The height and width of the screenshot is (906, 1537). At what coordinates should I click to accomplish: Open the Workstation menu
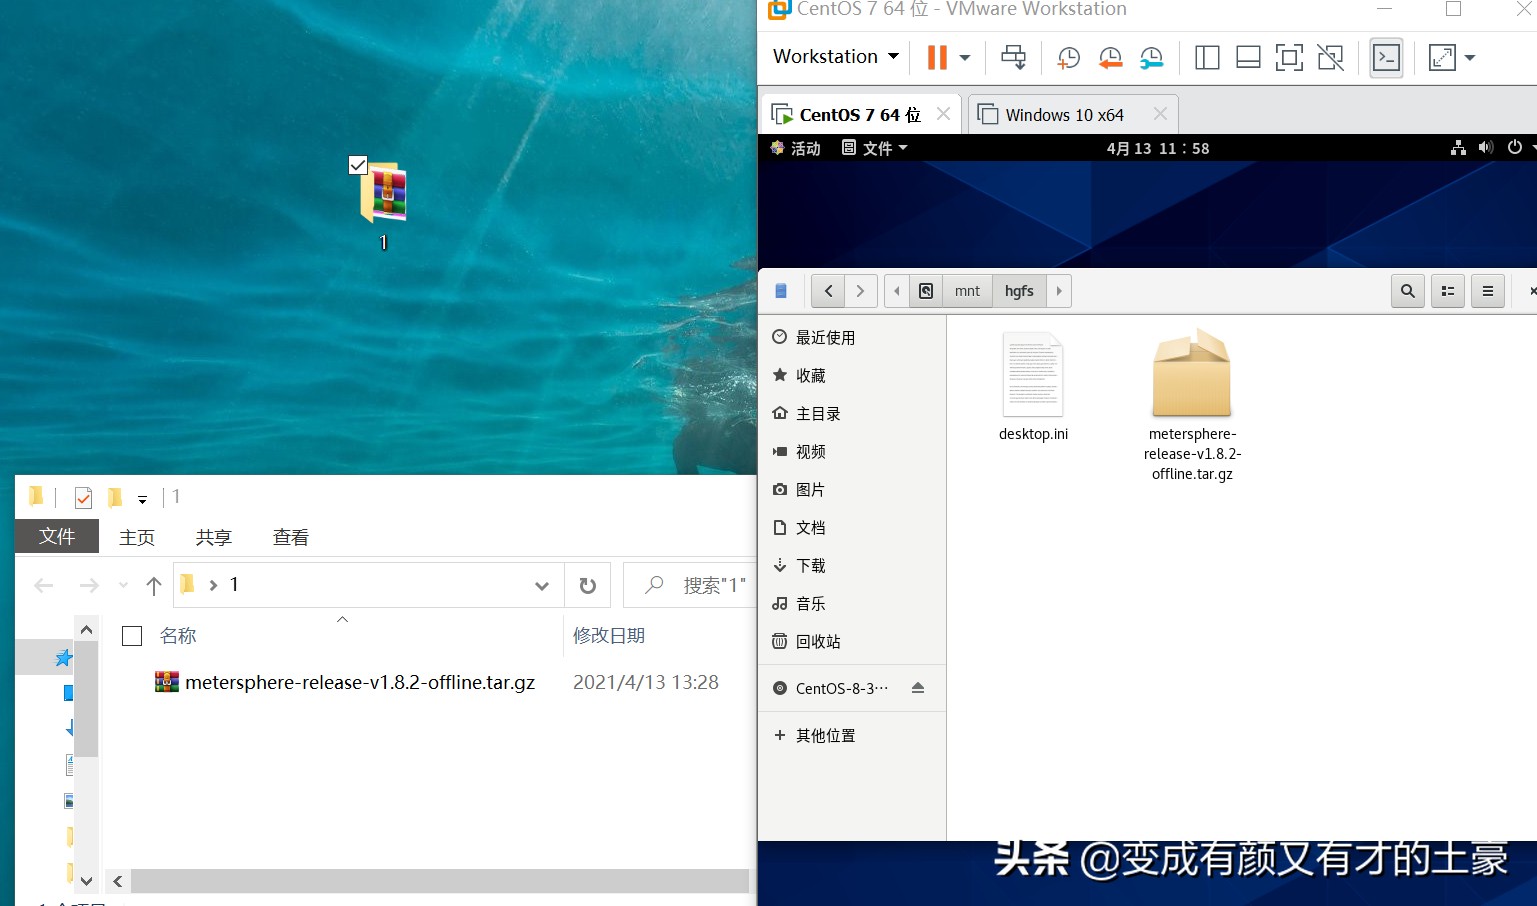[x=836, y=57]
